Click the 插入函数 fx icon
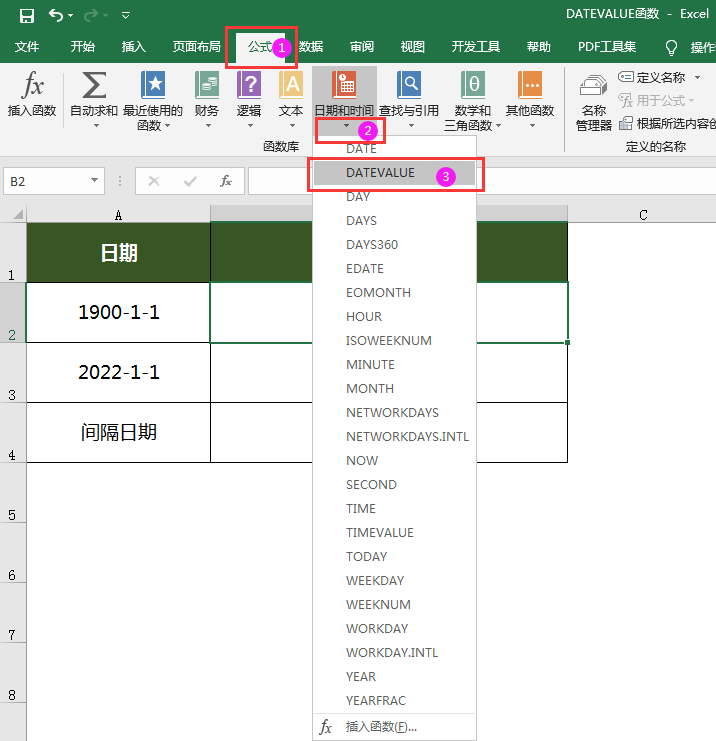Viewport: 716px width, 741px height. tap(32, 85)
